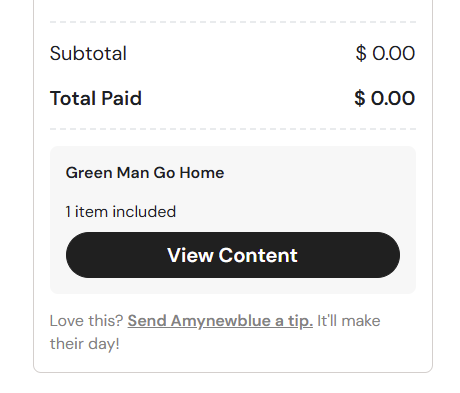460x393 pixels.
Task: Follow the Send Amynewblue a tip link
Action: click(x=220, y=321)
